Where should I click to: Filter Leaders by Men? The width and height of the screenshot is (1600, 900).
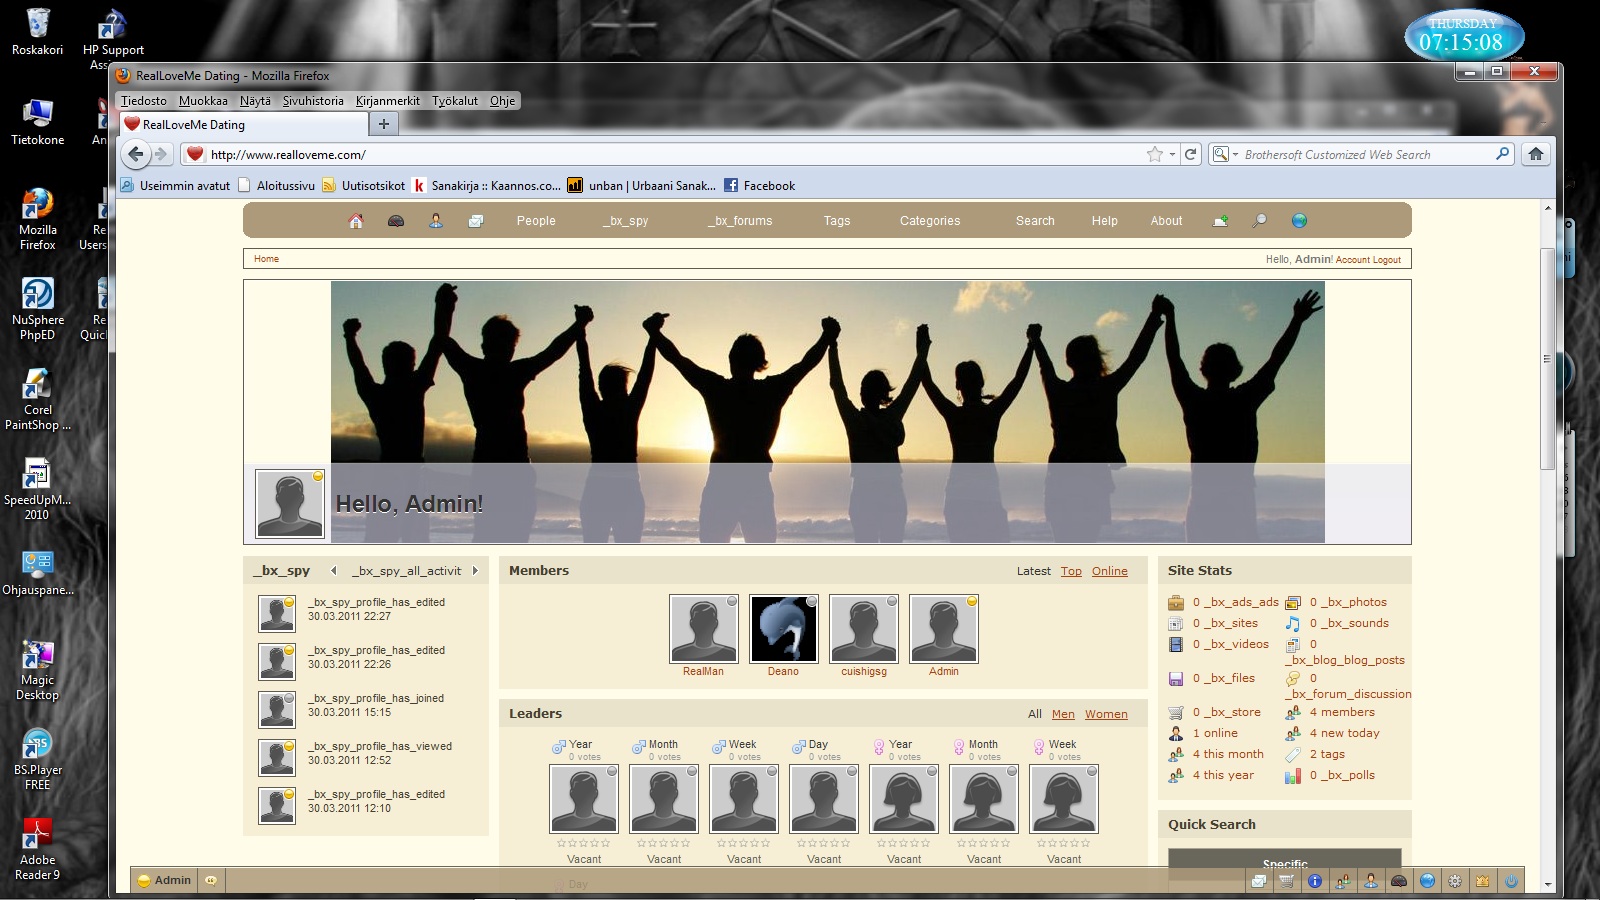tap(1063, 714)
